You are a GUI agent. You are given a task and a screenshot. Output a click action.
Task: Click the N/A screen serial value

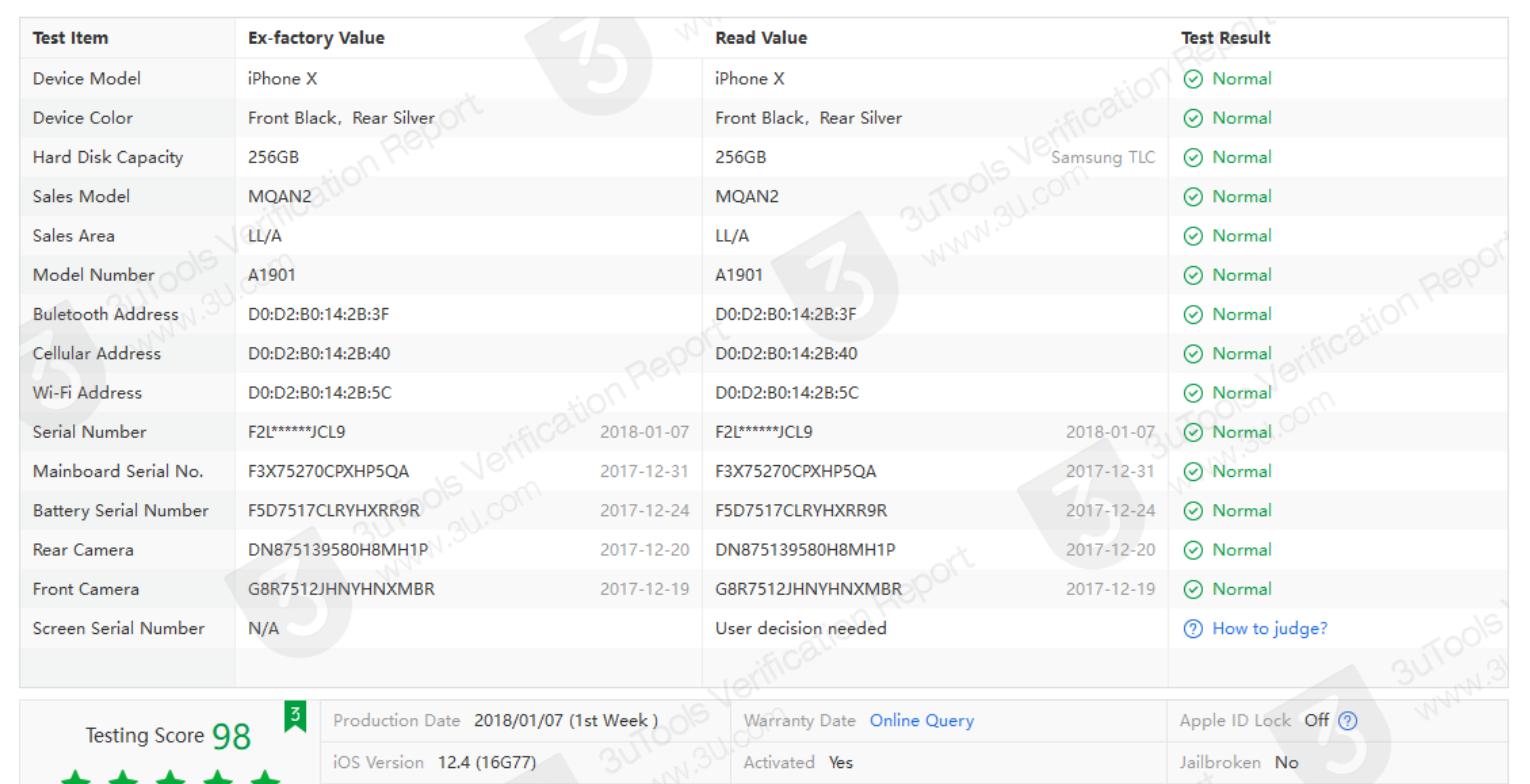pyautogui.click(x=264, y=628)
